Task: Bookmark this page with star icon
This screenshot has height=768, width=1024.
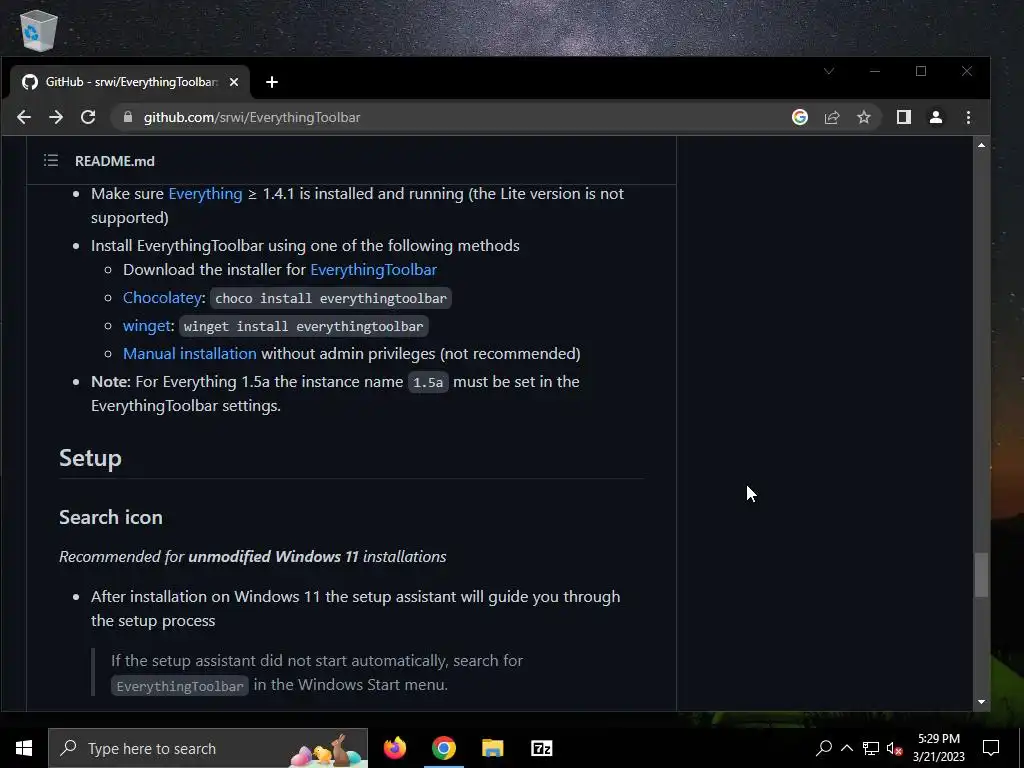Action: [x=864, y=117]
